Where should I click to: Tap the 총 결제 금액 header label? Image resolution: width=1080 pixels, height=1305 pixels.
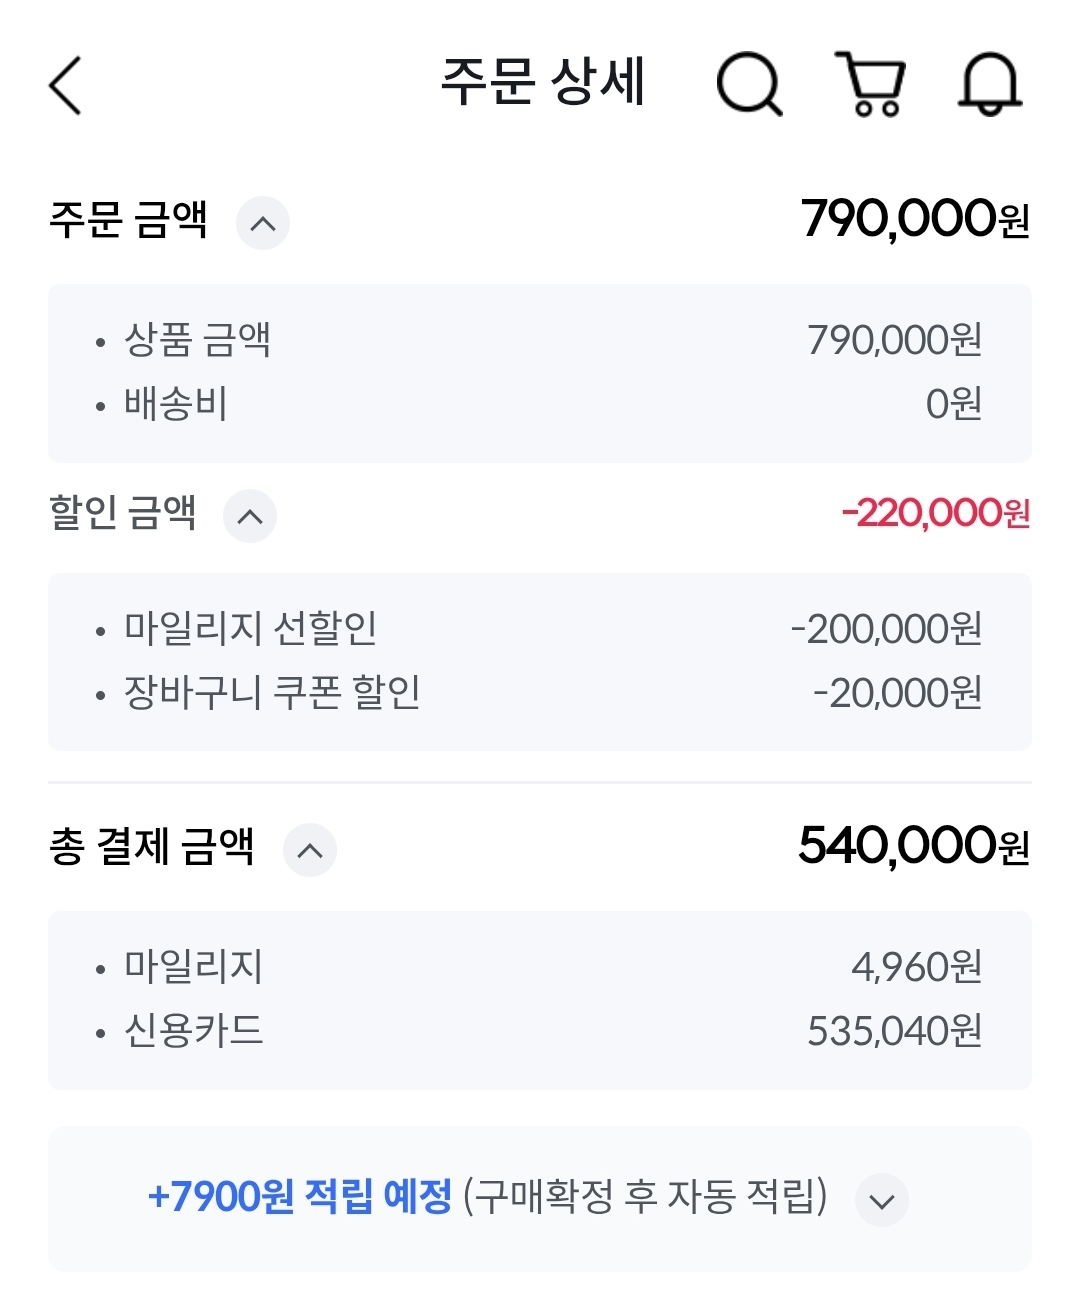[x=152, y=847]
